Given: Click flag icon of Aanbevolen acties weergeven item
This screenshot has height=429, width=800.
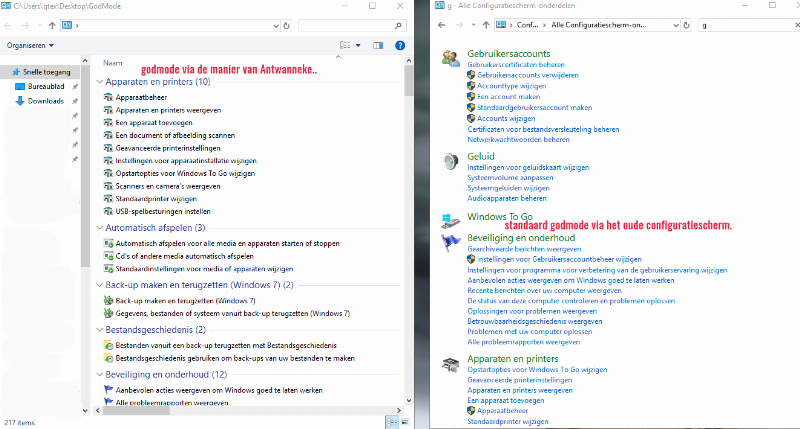Looking at the screenshot, I should 108,390.
